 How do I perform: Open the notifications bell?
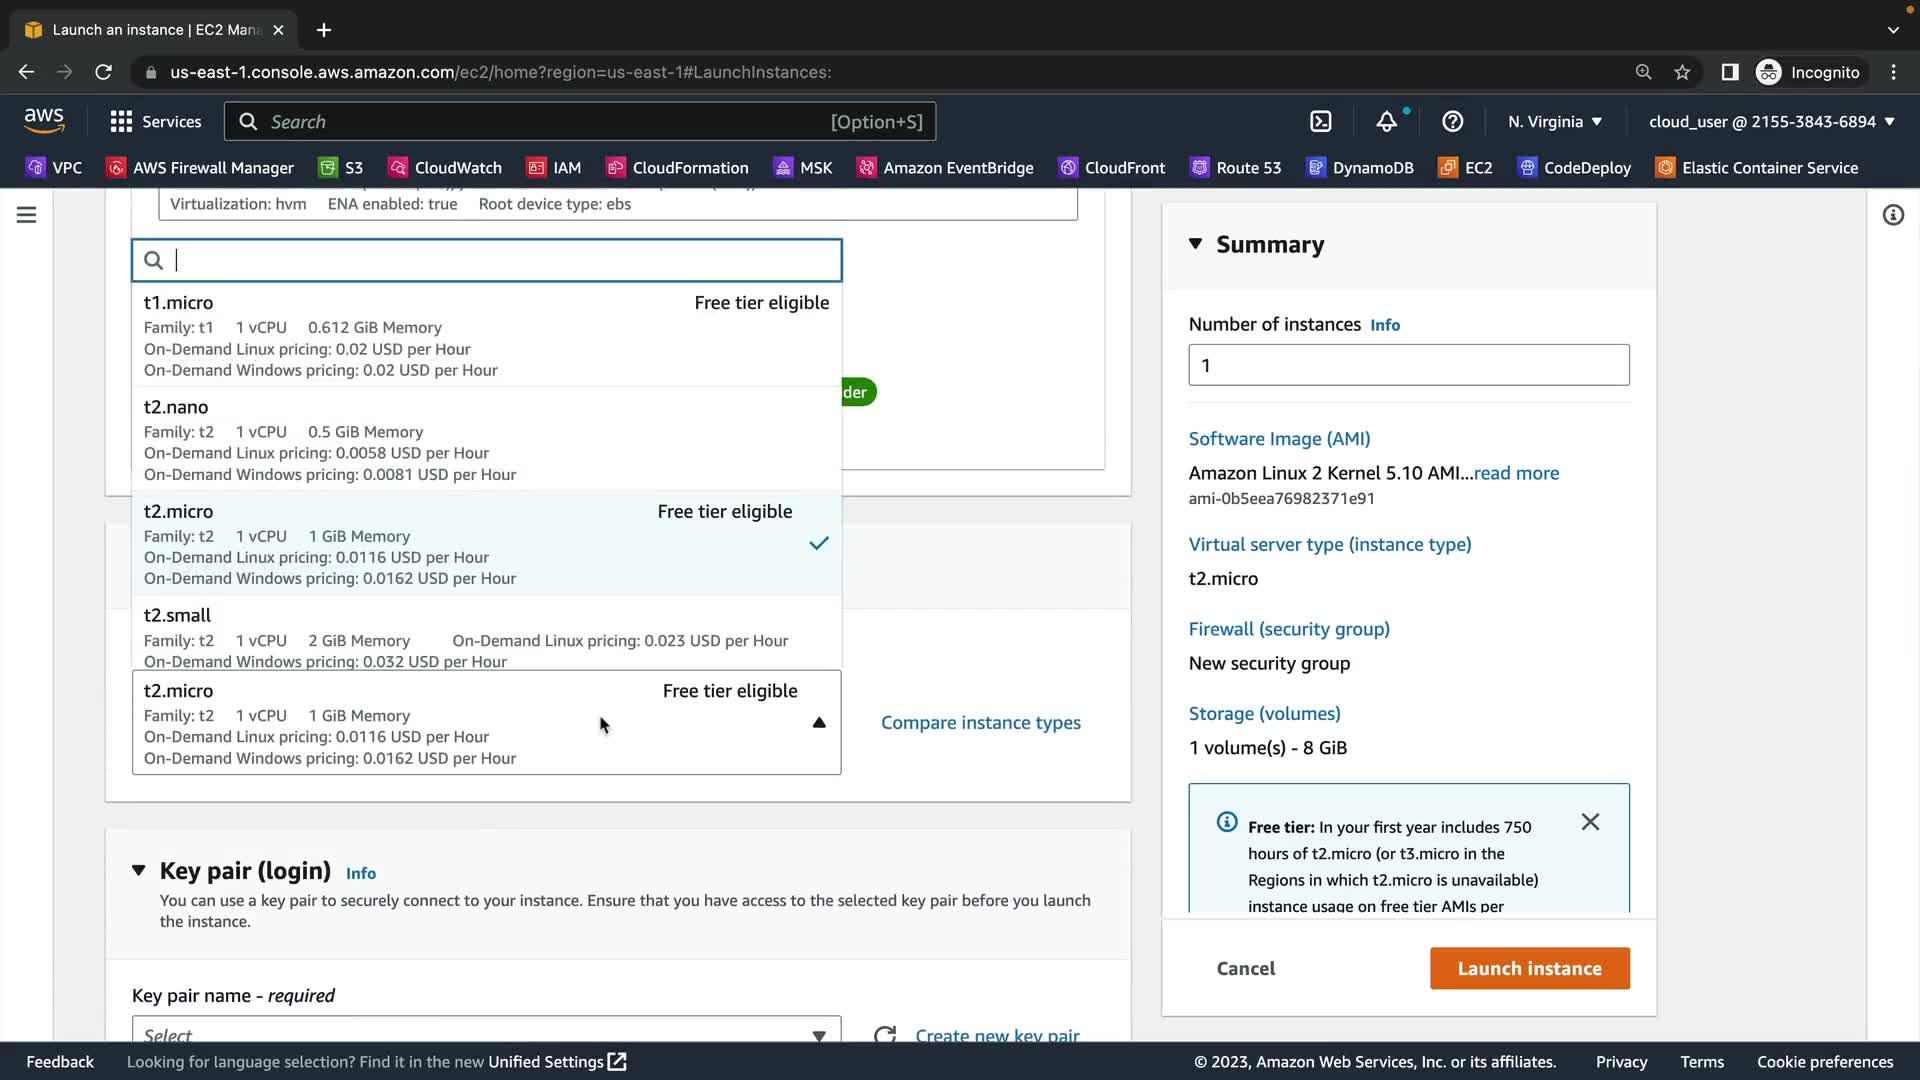[x=1386, y=122]
